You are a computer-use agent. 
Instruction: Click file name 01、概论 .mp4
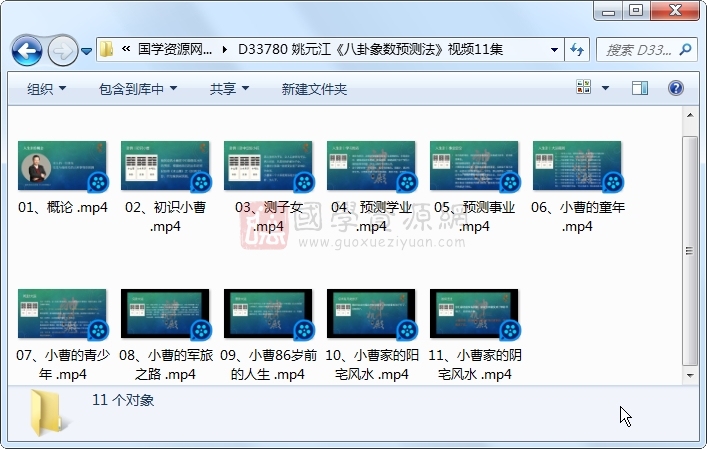pos(63,207)
